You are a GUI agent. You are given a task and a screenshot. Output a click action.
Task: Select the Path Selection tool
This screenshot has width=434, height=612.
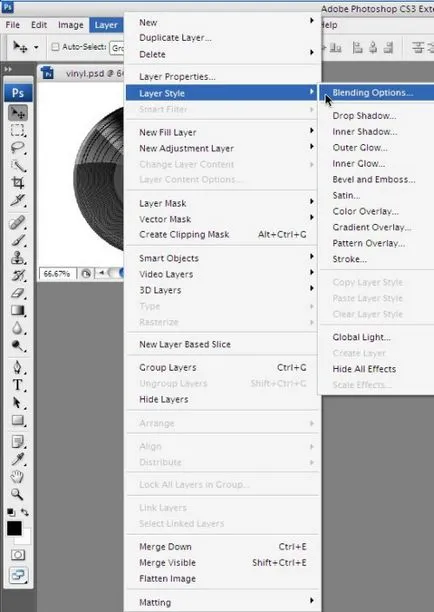(x=18, y=403)
